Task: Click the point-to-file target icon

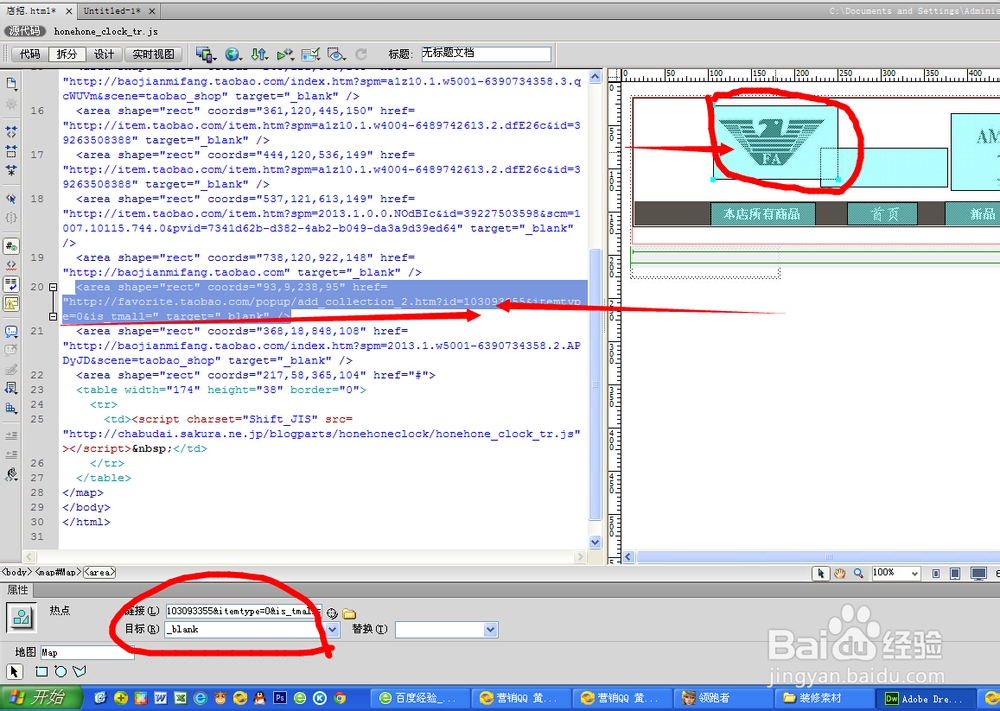Action: (x=332, y=613)
